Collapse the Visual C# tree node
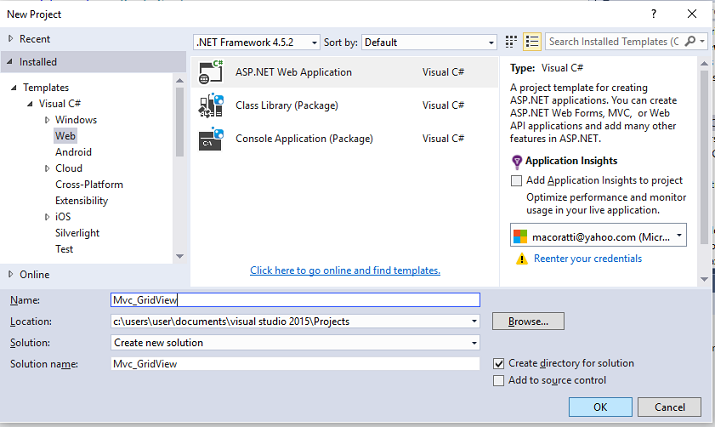The width and height of the screenshot is (715, 427). pos(30,104)
